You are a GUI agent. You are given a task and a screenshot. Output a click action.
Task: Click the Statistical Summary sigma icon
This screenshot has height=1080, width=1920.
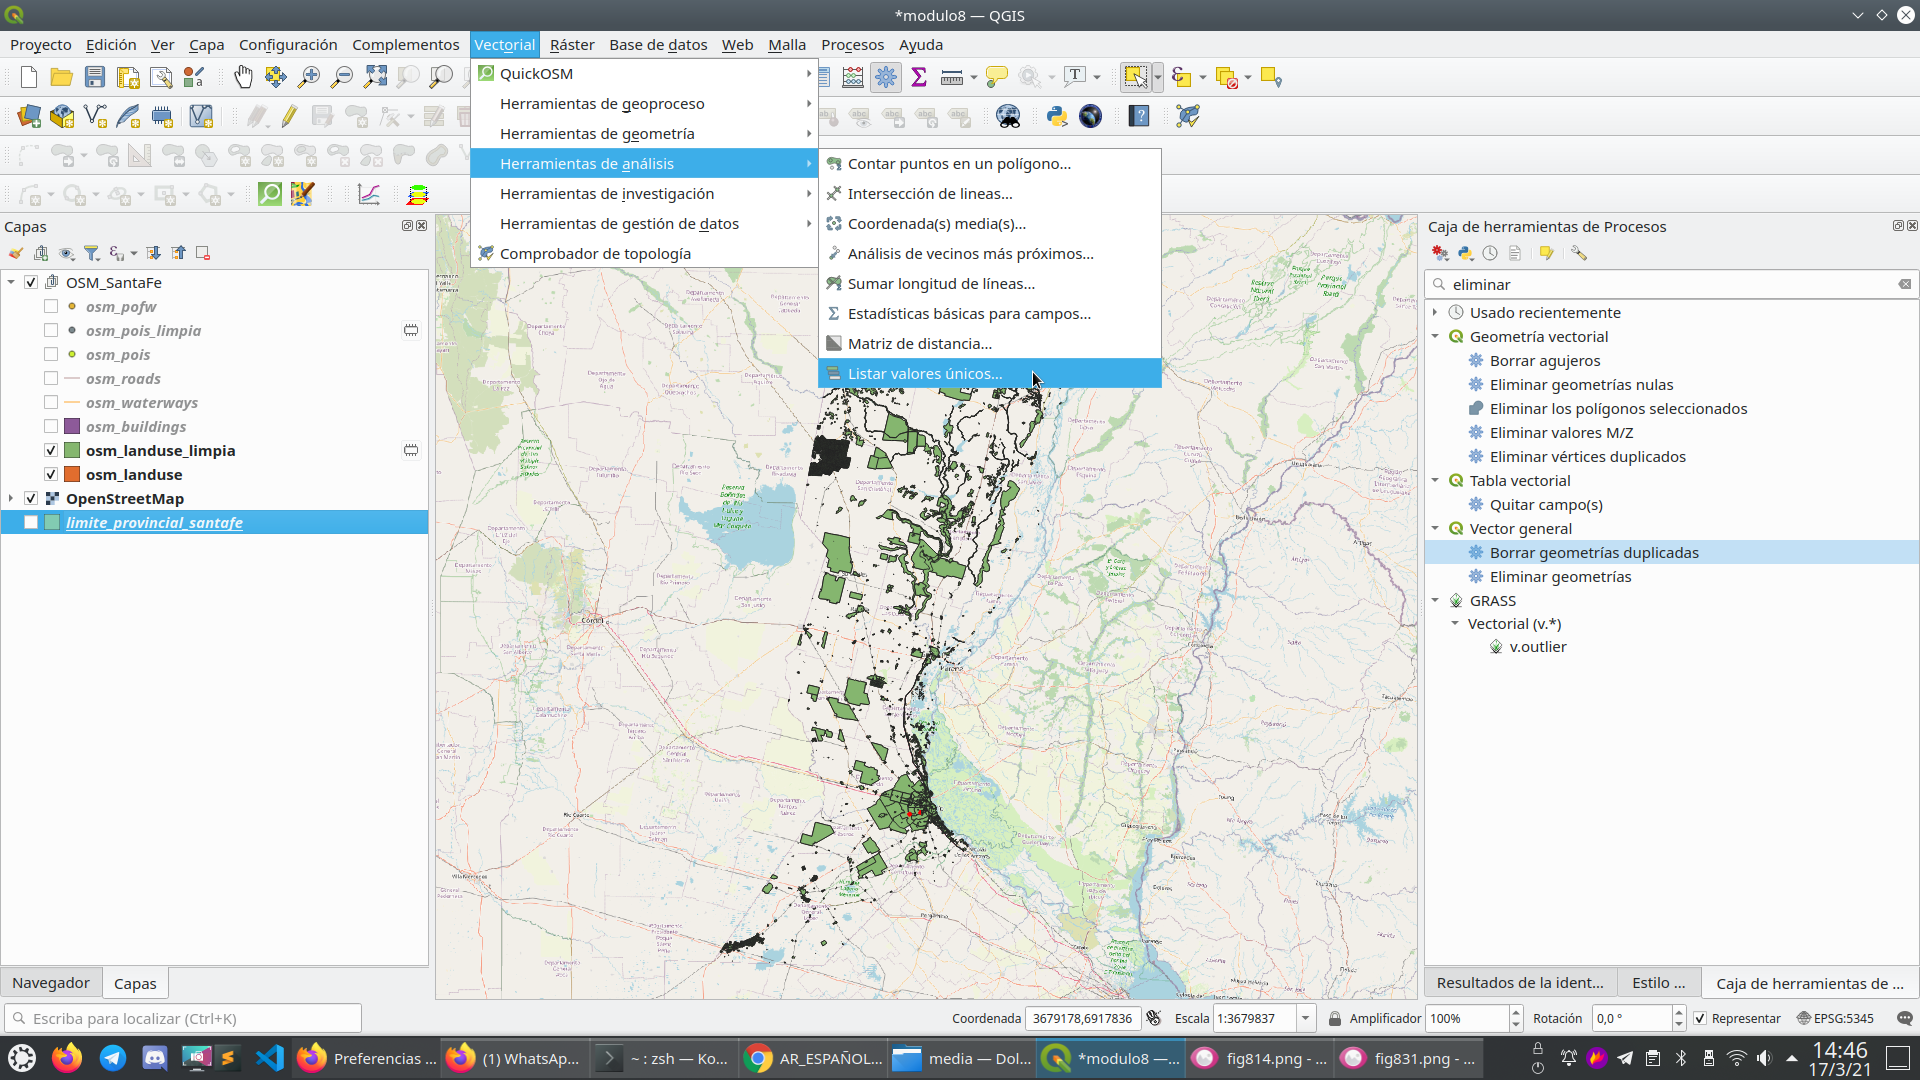point(919,77)
